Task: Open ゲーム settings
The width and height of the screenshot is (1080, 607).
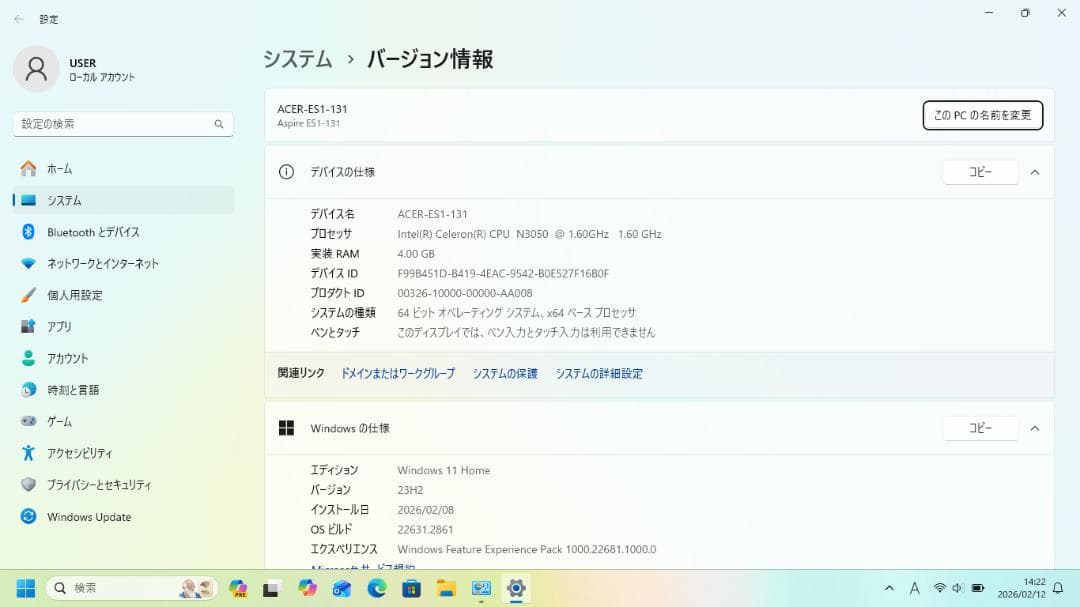Action: pos(123,422)
